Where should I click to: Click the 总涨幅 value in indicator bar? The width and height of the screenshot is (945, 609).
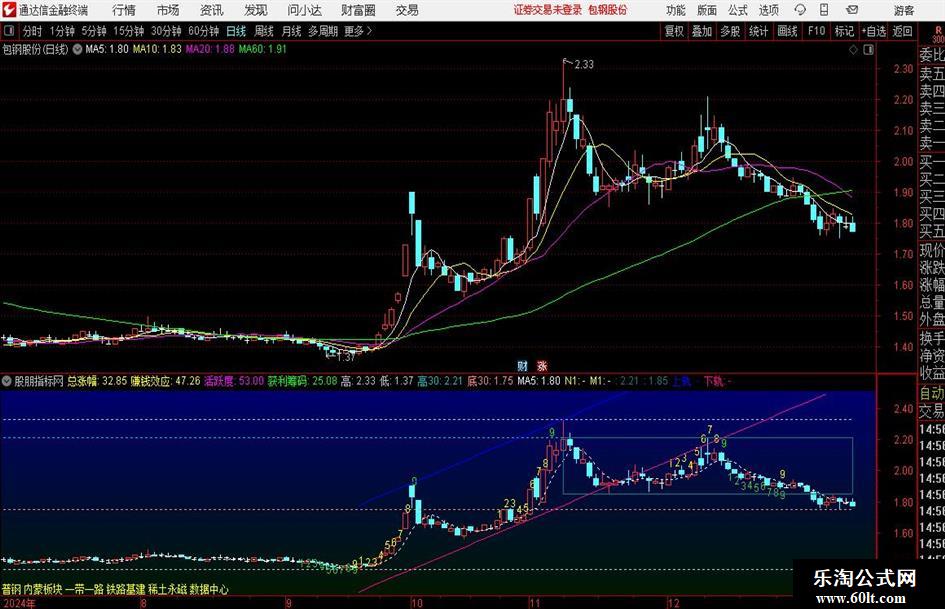[x=96, y=381]
